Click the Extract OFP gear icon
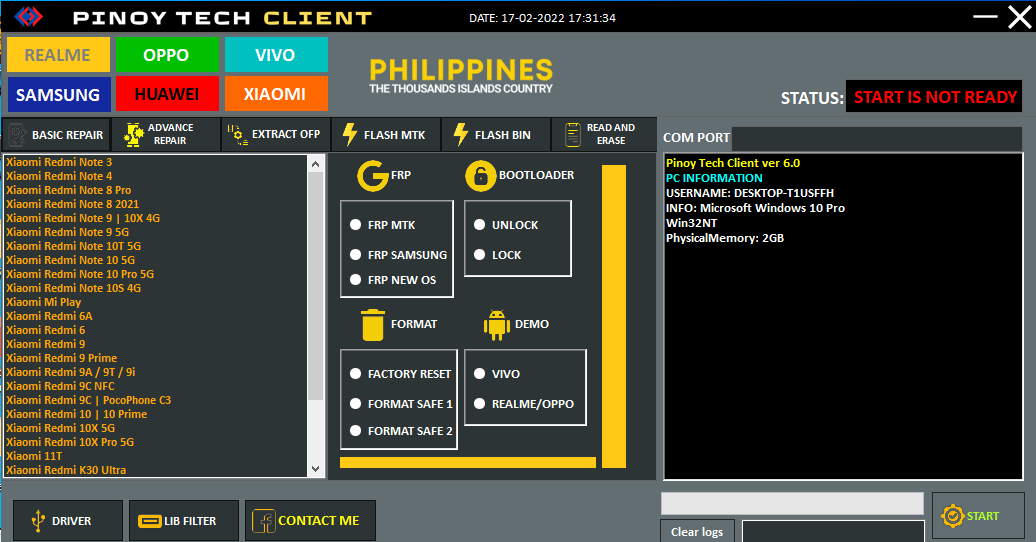 pos(238,134)
